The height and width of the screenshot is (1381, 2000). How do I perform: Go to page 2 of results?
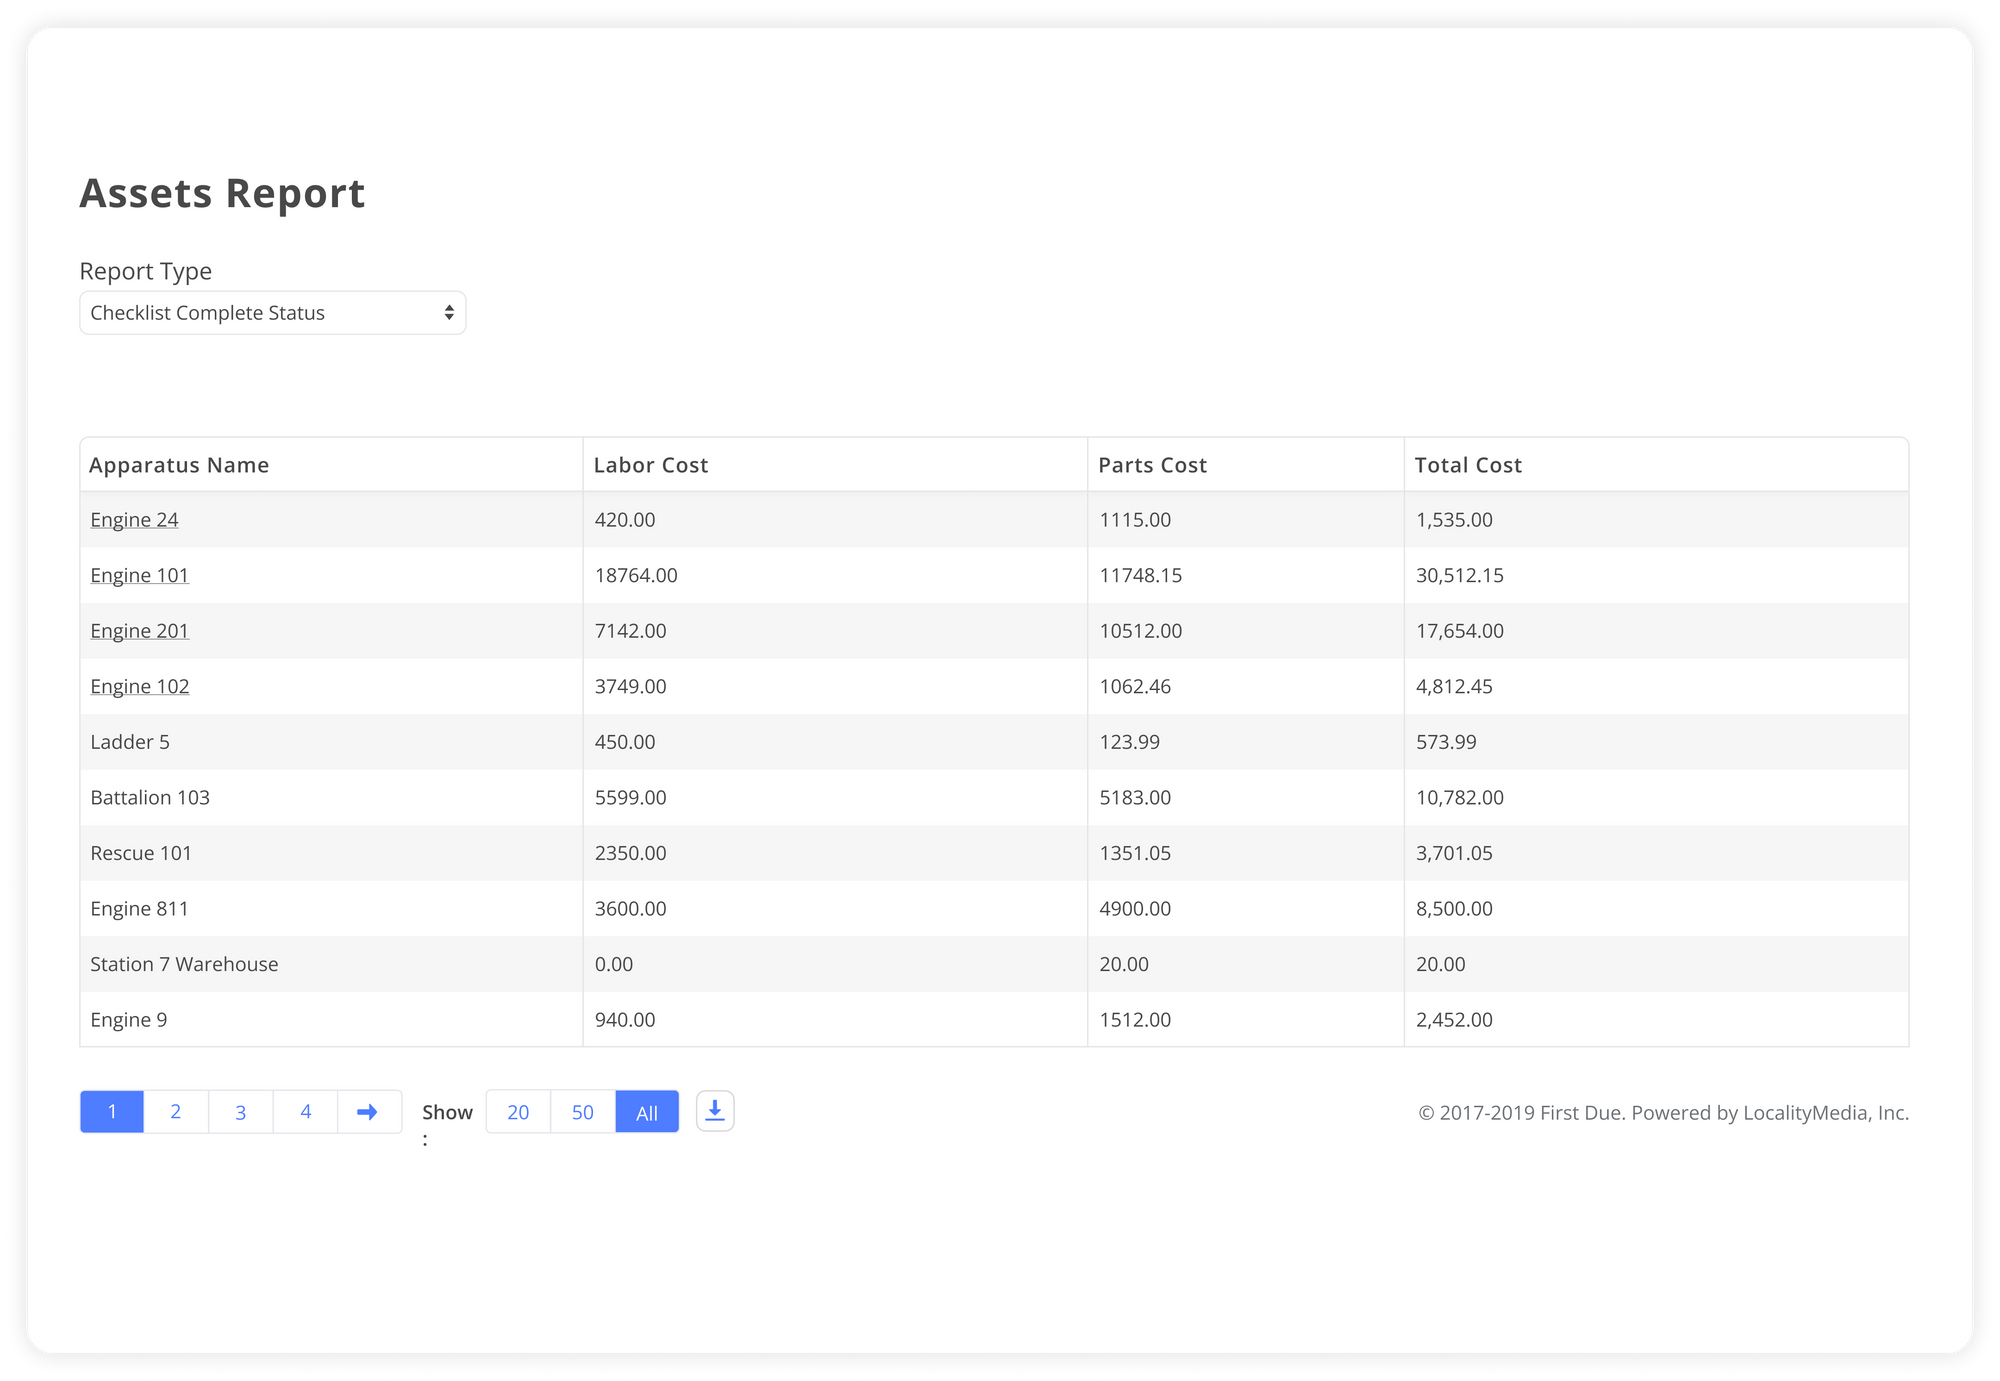[176, 1111]
